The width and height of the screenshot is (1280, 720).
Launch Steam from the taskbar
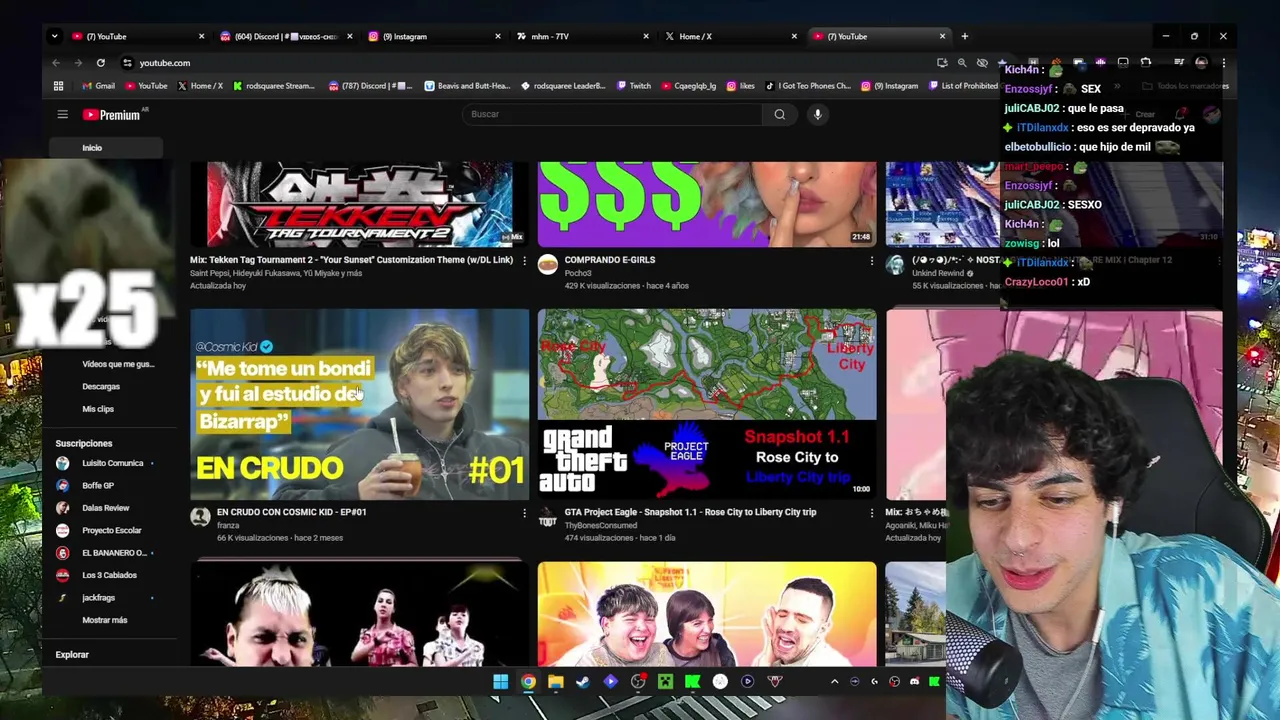(x=583, y=682)
